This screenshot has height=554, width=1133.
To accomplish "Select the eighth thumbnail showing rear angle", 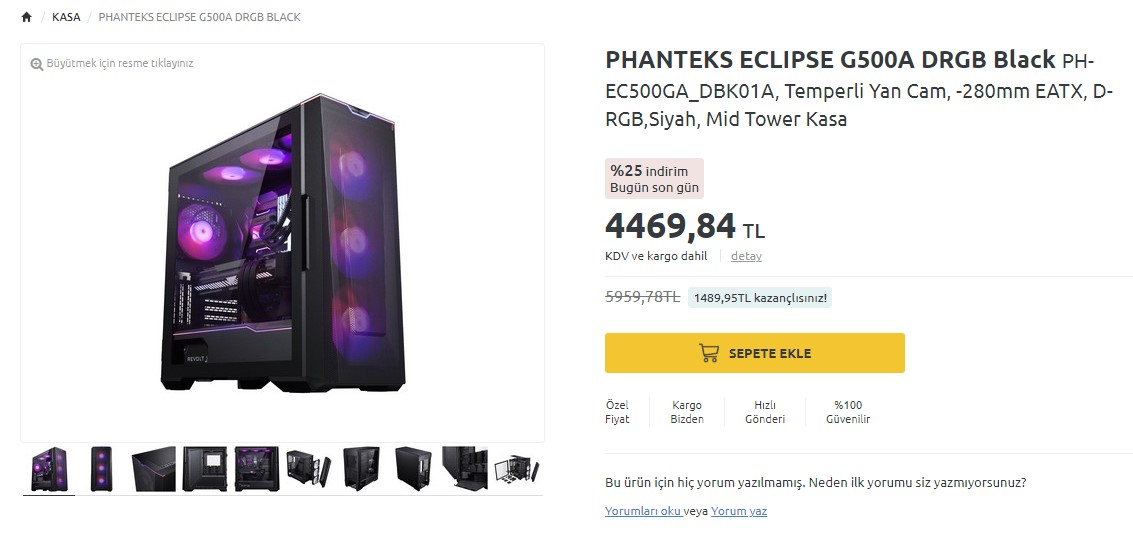I will pos(413,468).
